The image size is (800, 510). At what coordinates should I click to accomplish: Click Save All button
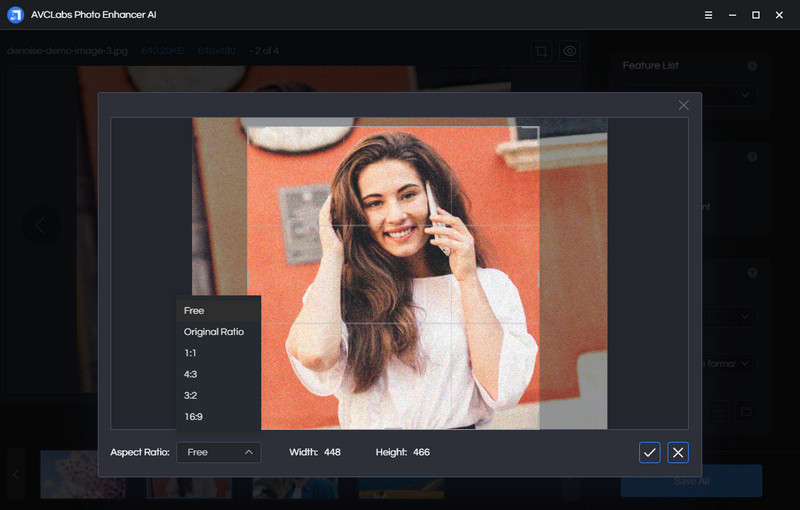click(x=691, y=481)
